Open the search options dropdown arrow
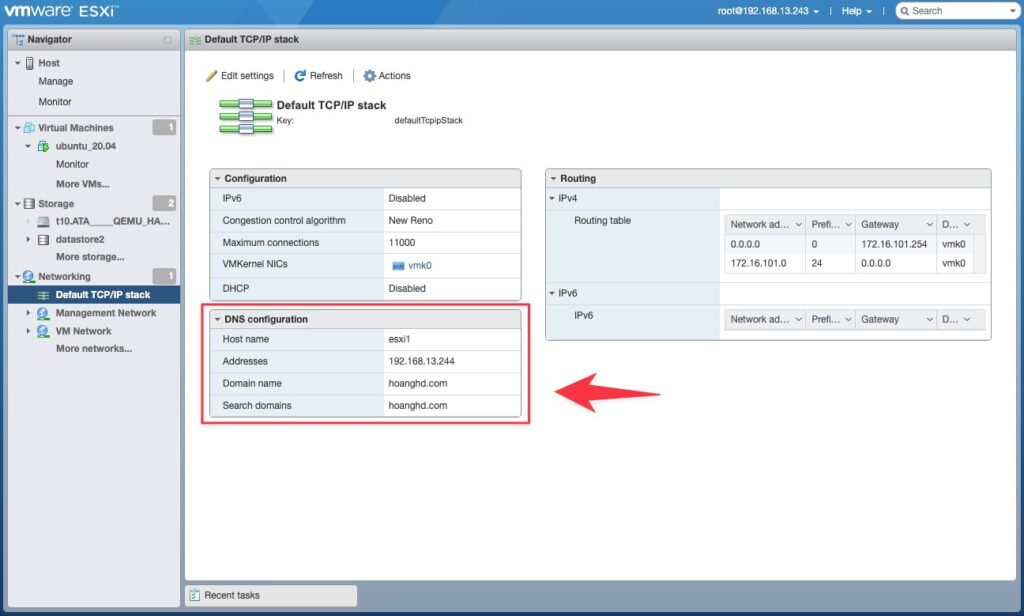This screenshot has height=616, width=1024. click(x=1013, y=11)
